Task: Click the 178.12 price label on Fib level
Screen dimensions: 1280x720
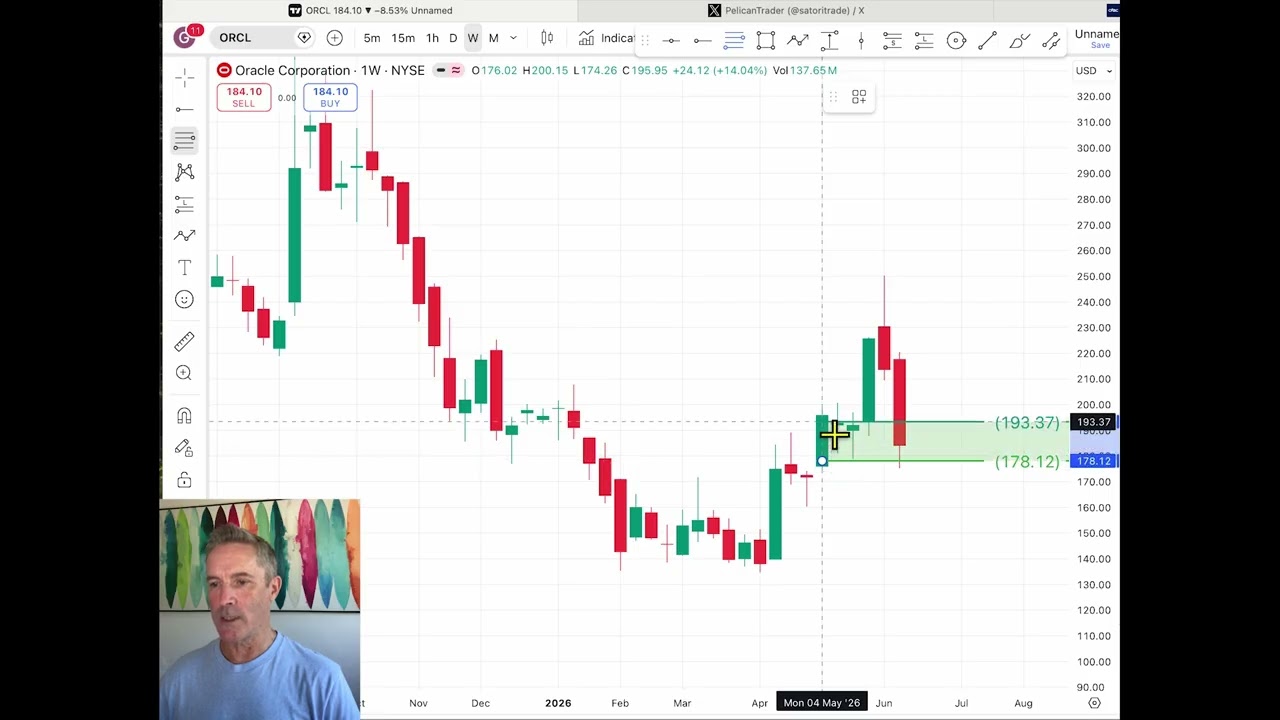Action: coord(1027,461)
